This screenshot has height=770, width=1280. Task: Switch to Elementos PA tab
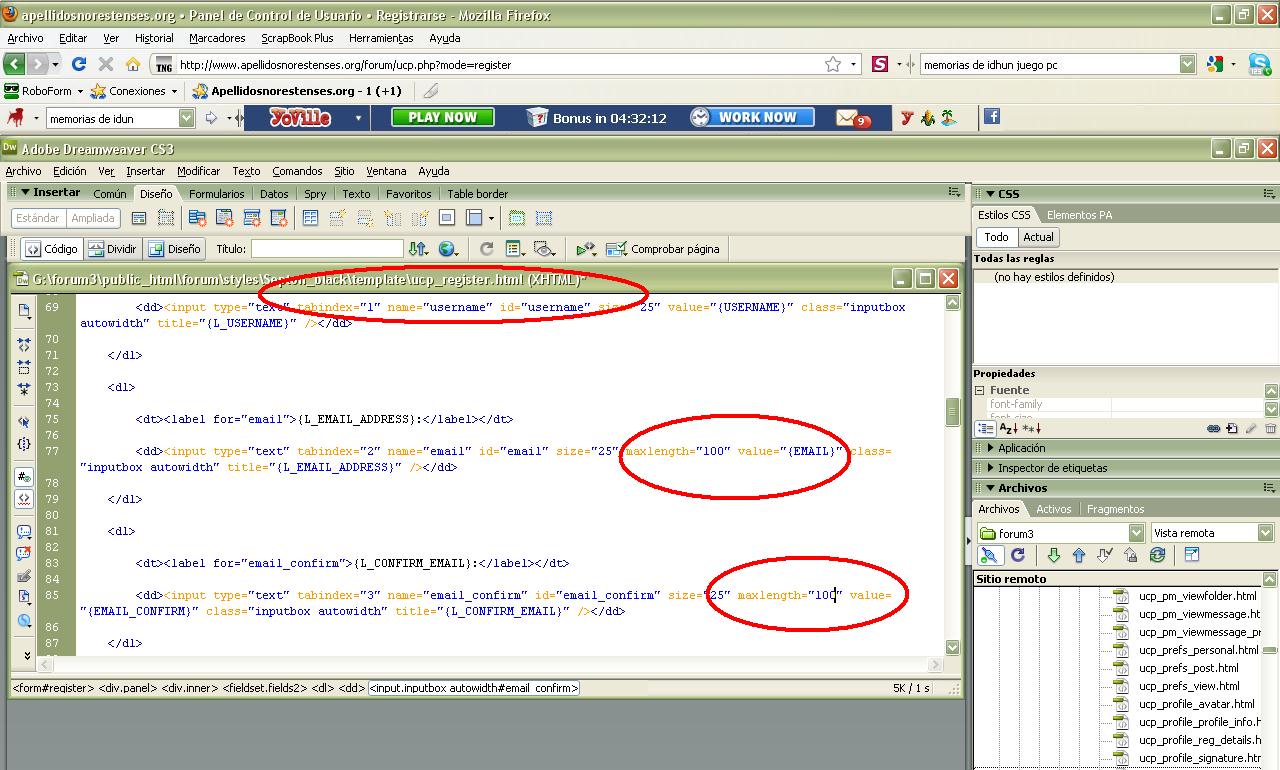[1079, 215]
